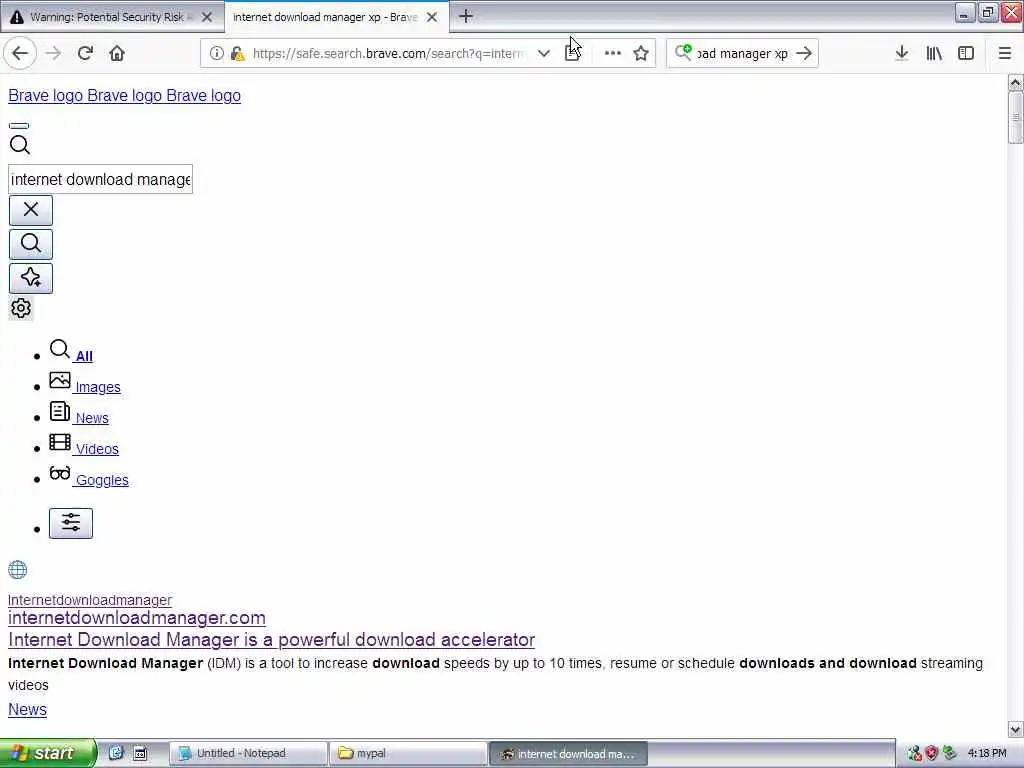The height and width of the screenshot is (768, 1024).
Task: Click the globe favicon of first result
Action: pyautogui.click(x=18, y=570)
